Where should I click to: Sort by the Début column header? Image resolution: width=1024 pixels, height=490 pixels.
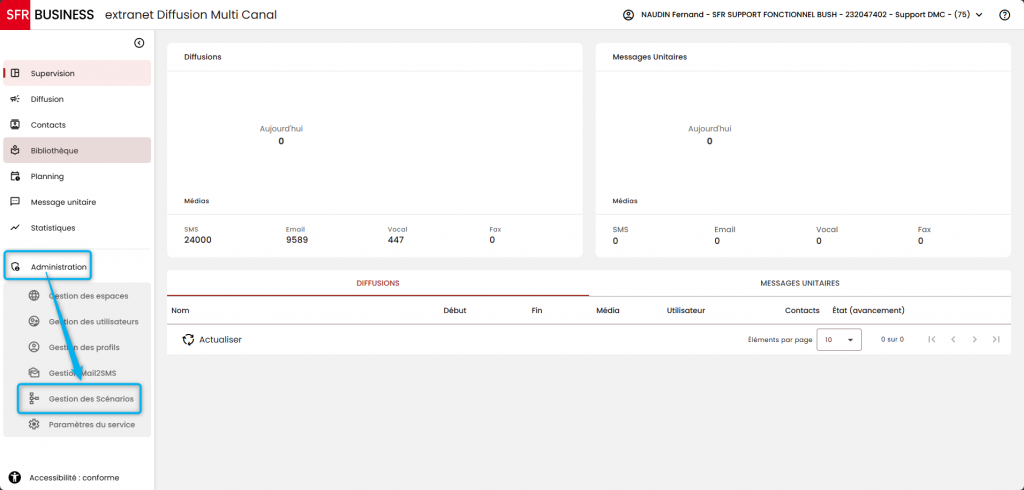tap(455, 310)
